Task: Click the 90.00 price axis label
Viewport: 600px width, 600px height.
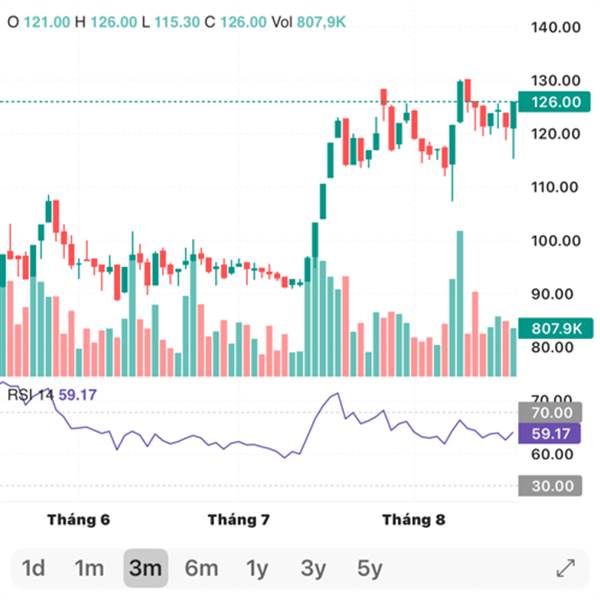Action: [552, 294]
